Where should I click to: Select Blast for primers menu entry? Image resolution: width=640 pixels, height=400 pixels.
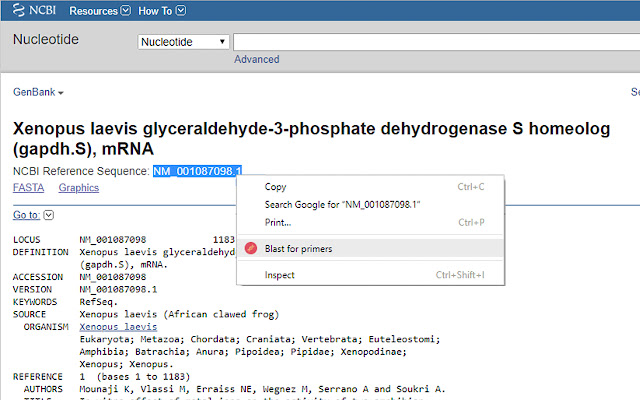click(370, 249)
